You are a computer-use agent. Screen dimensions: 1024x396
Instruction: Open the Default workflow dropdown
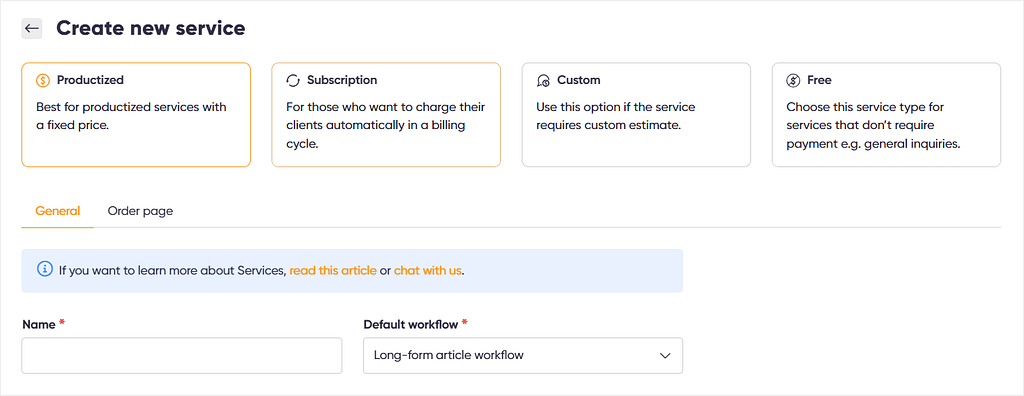[x=523, y=355]
